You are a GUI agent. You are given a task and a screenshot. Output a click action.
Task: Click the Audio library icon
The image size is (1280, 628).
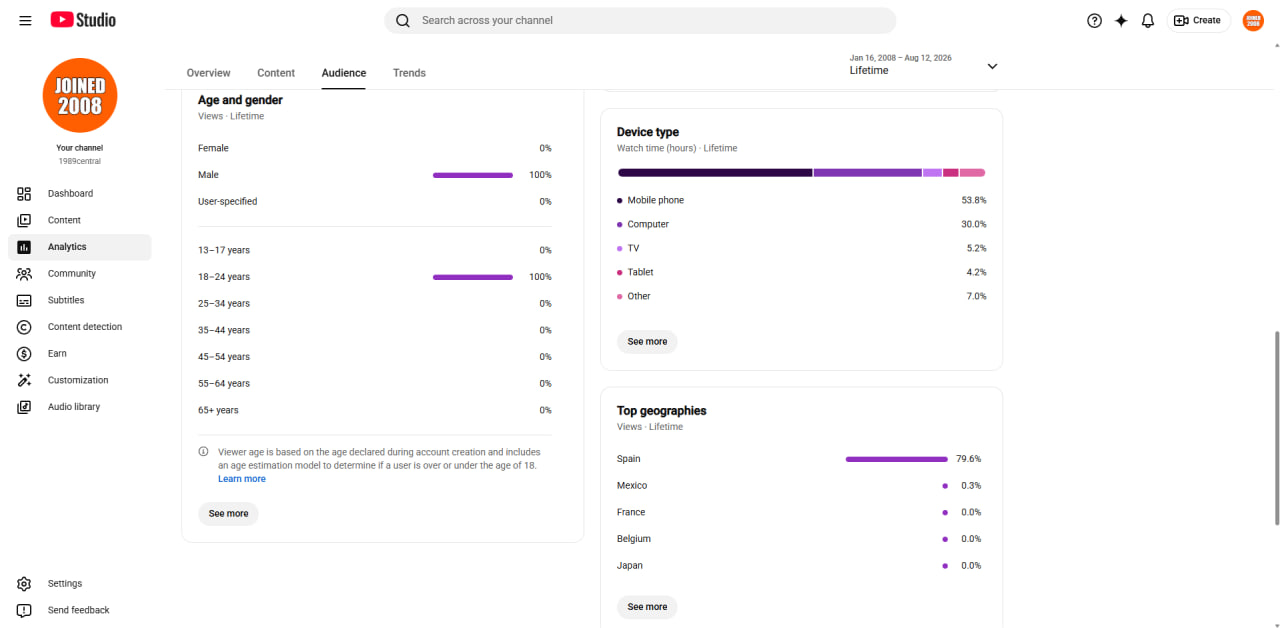click(24, 407)
